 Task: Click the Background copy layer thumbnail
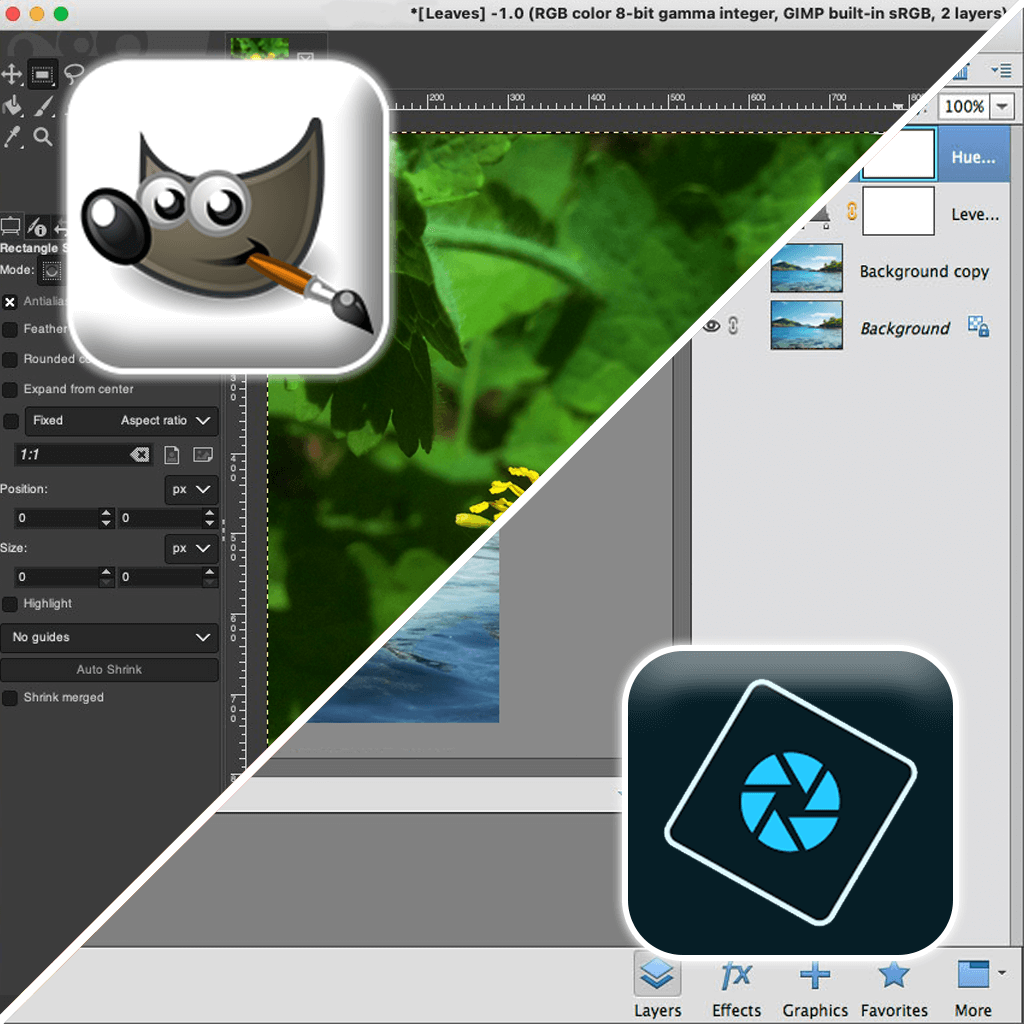tap(806, 268)
